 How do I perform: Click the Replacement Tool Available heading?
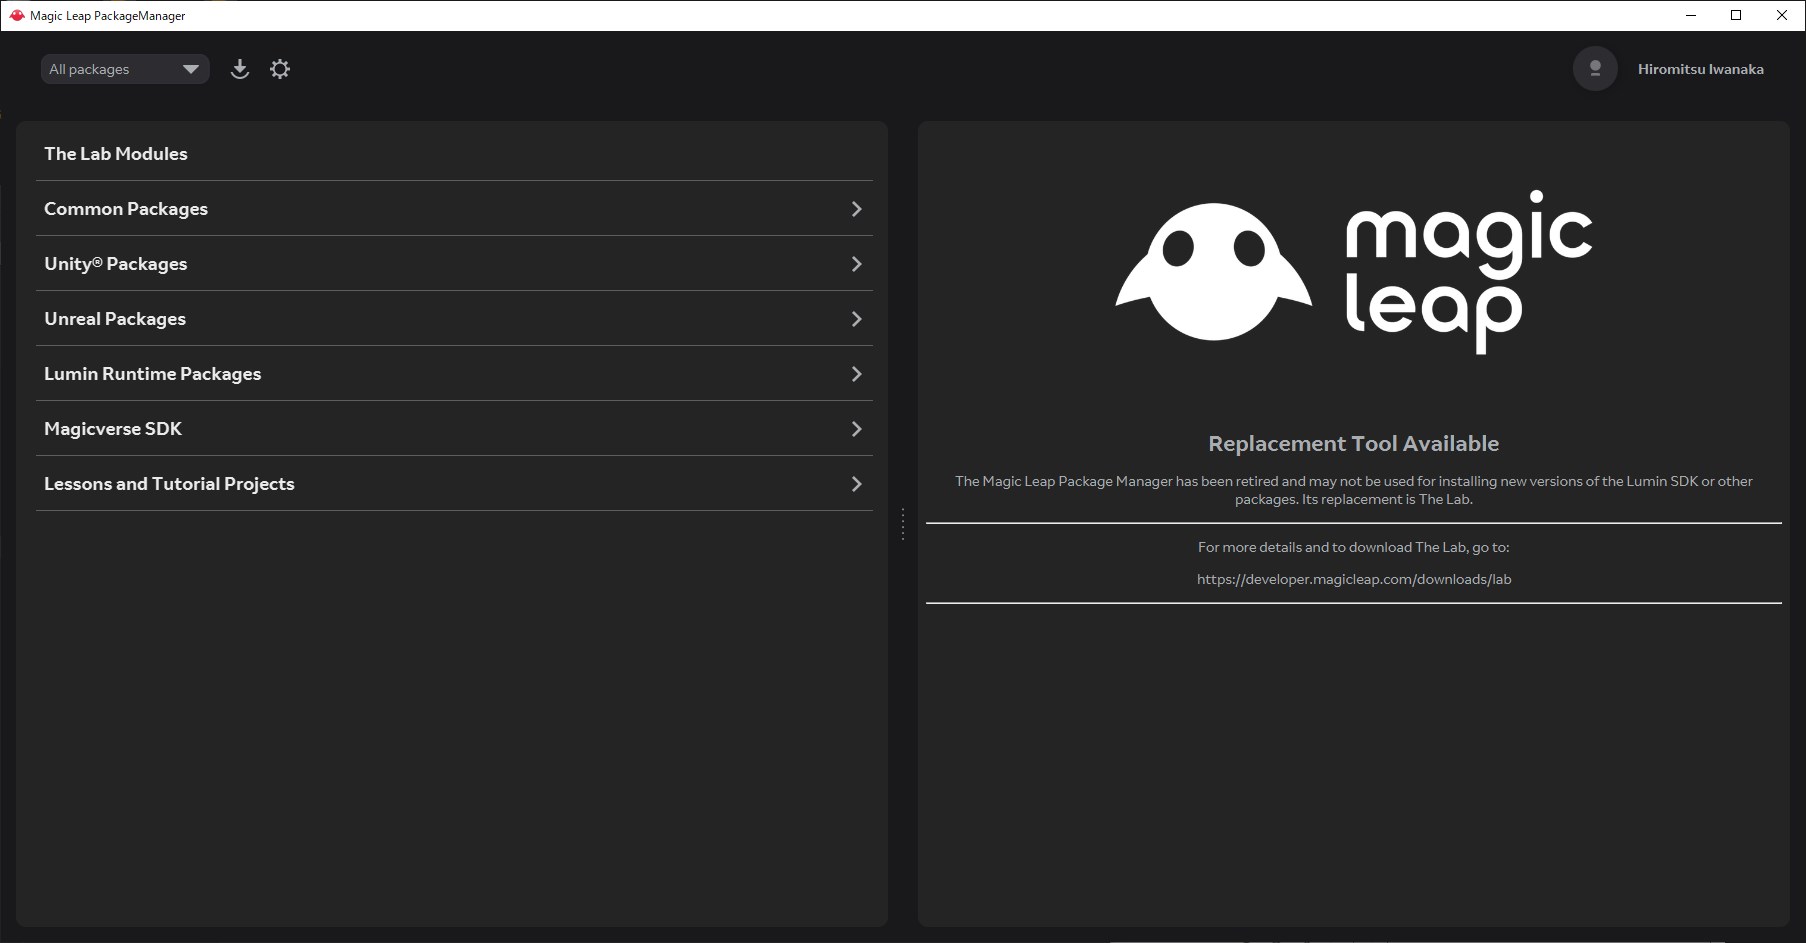point(1354,443)
